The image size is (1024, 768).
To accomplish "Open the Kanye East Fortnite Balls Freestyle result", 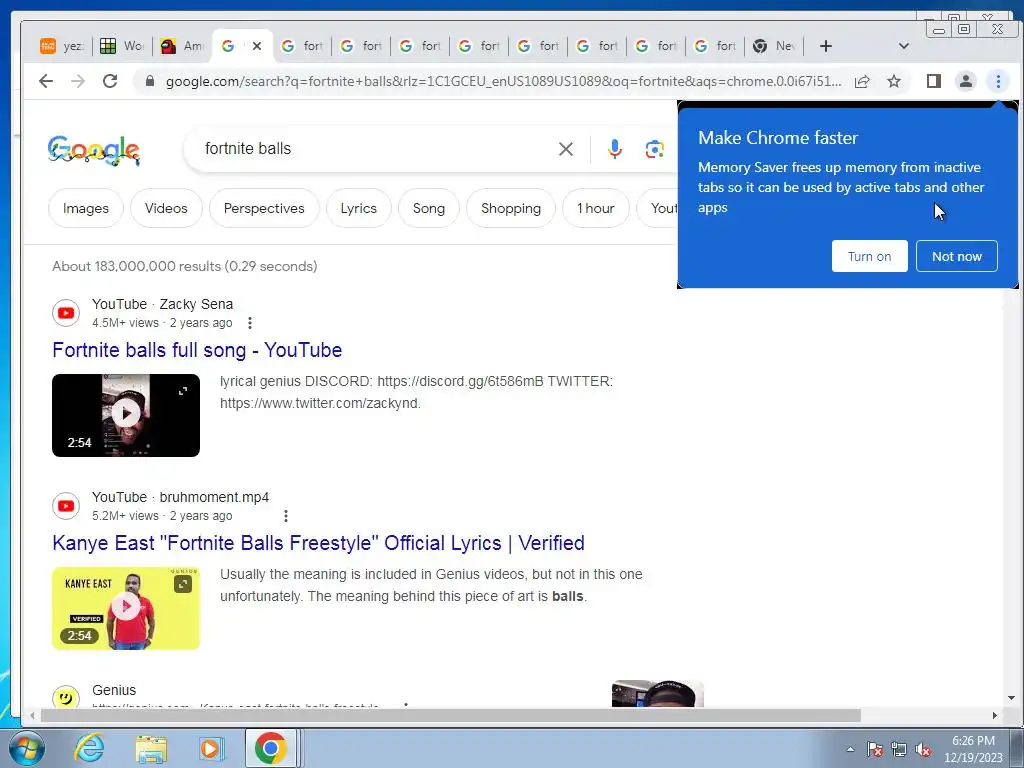I will point(318,543).
